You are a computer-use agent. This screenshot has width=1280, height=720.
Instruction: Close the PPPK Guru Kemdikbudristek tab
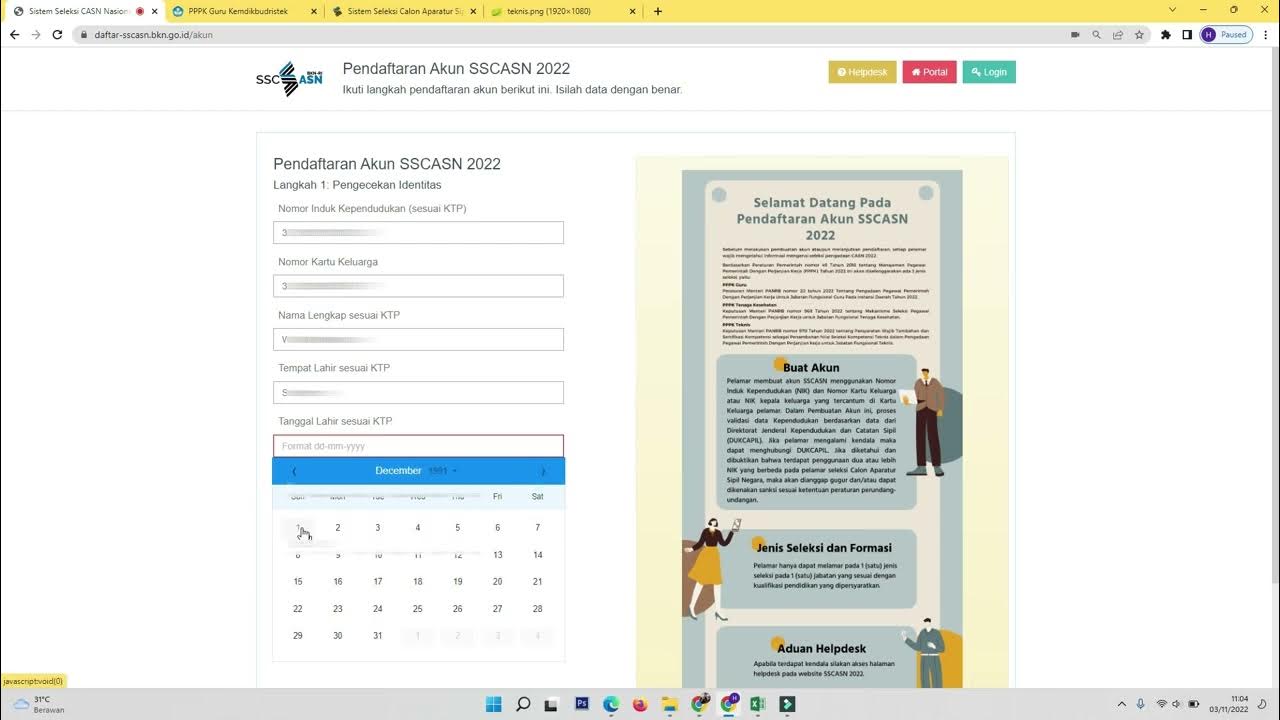[314, 11]
